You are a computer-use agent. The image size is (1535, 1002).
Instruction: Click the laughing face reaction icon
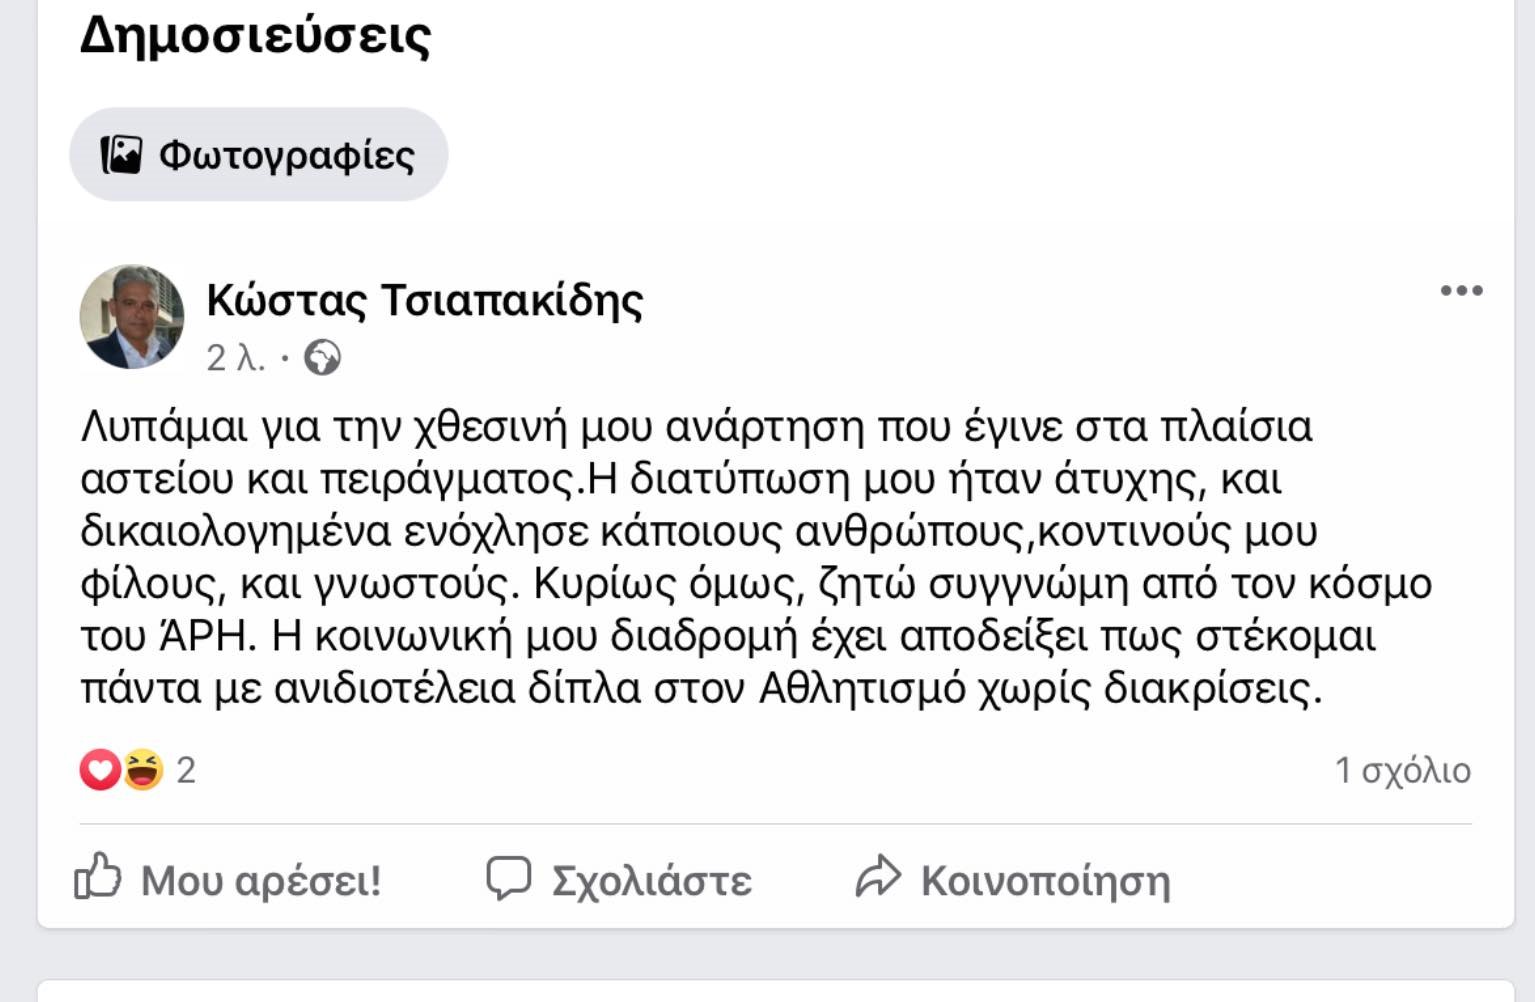(x=143, y=770)
